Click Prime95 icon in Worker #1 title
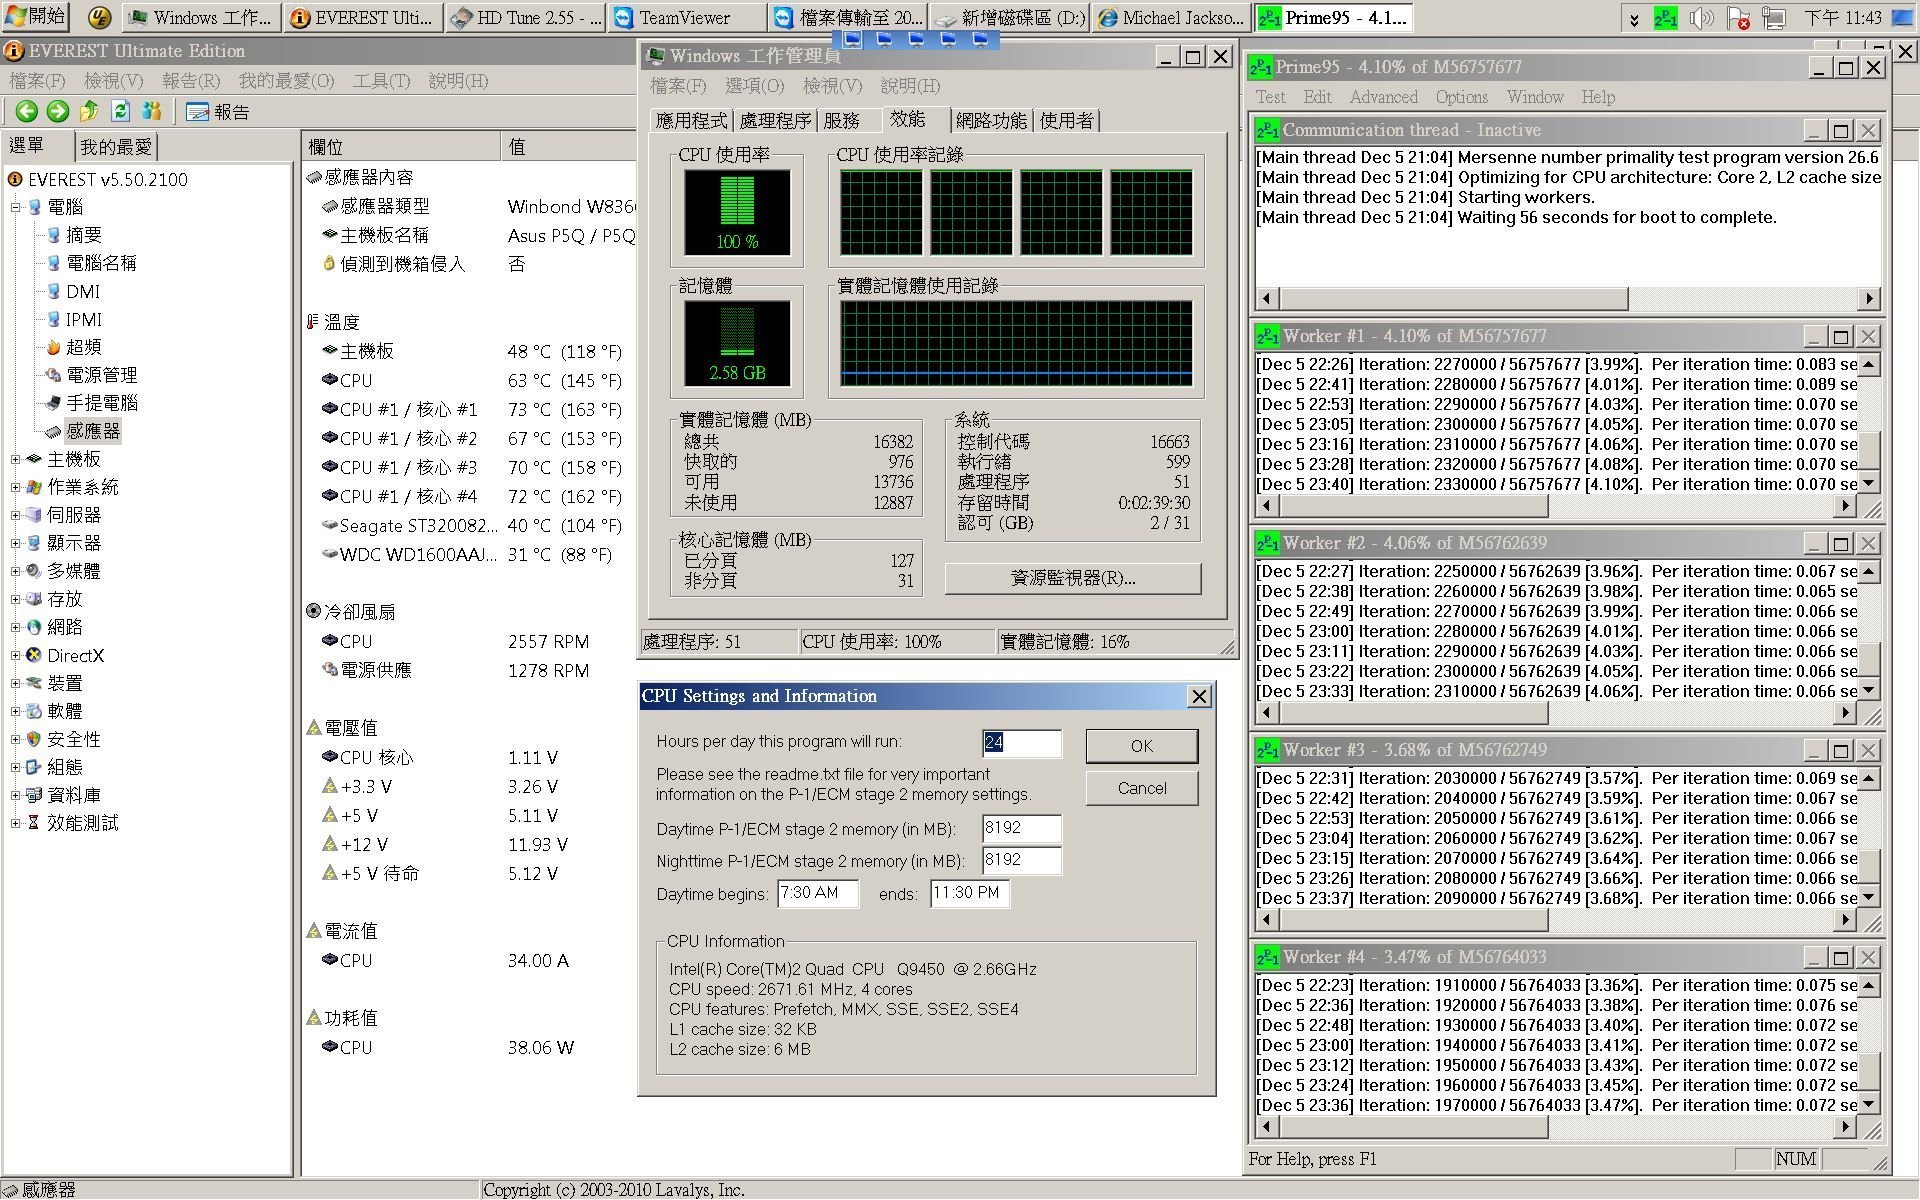Image resolution: width=1920 pixels, height=1200 pixels. [x=1268, y=337]
